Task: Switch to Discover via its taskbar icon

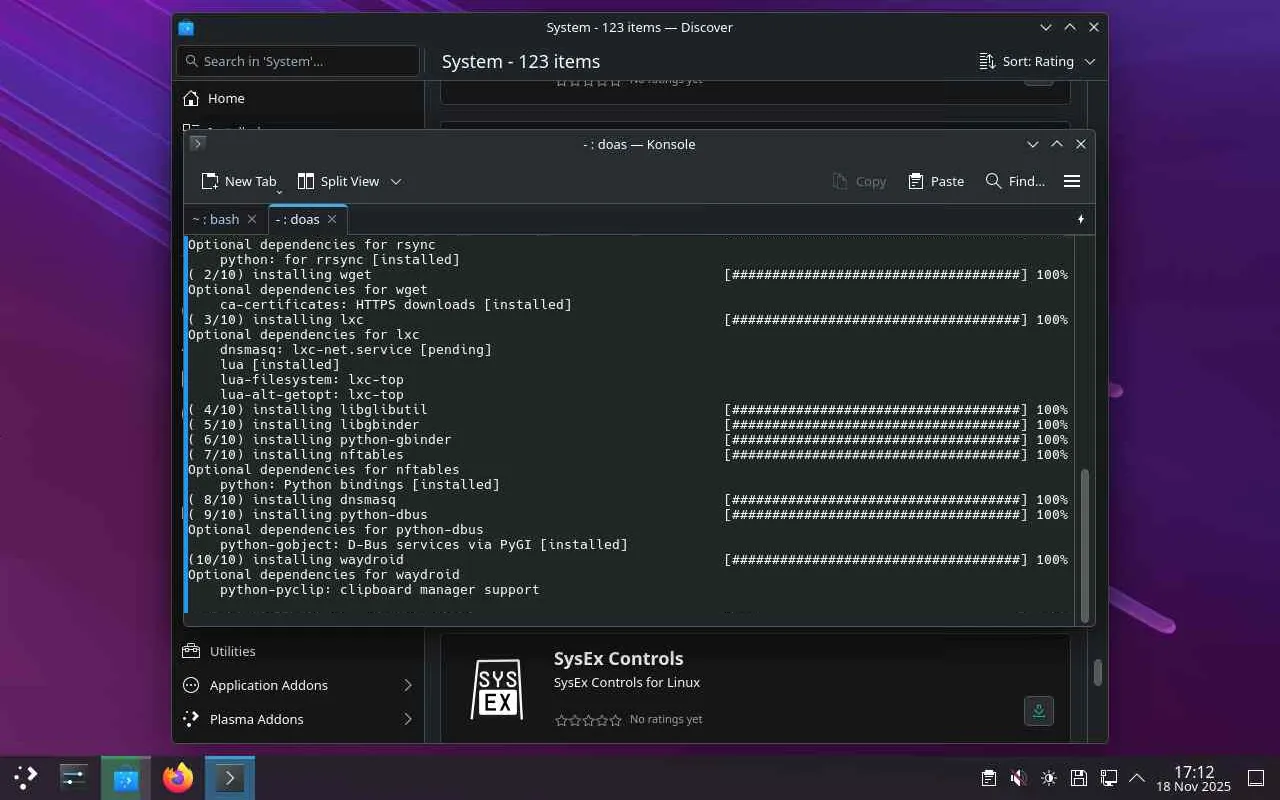Action: pyautogui.click(x=126, y=777)
